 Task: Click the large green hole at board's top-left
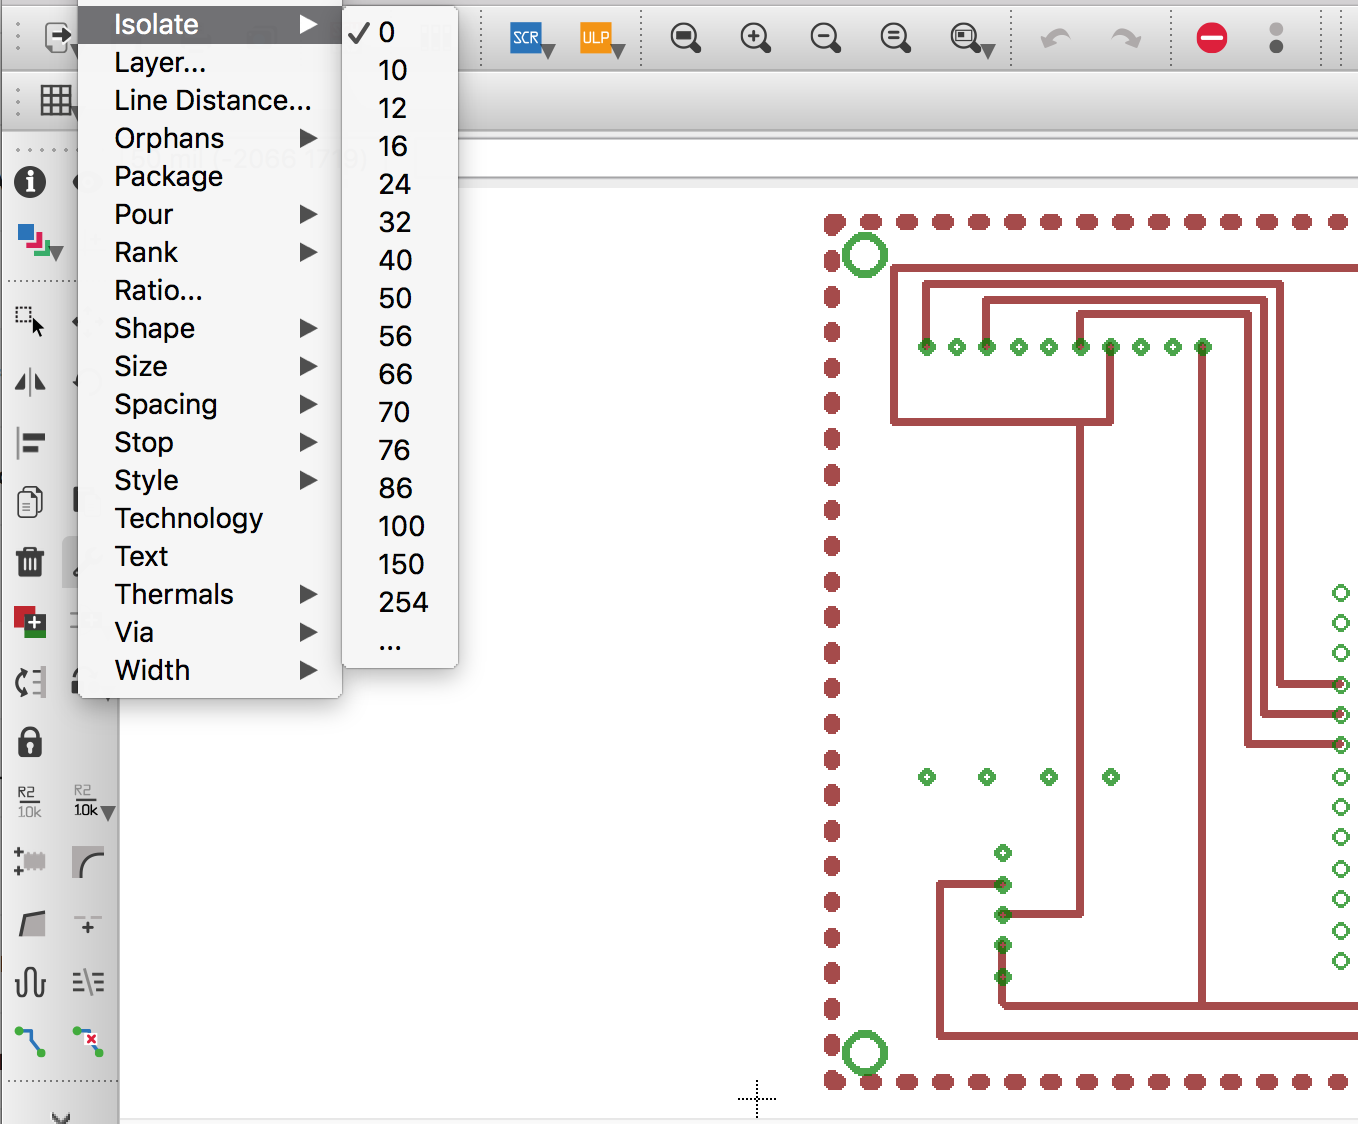pyautogui.click(x=865, y=255)
